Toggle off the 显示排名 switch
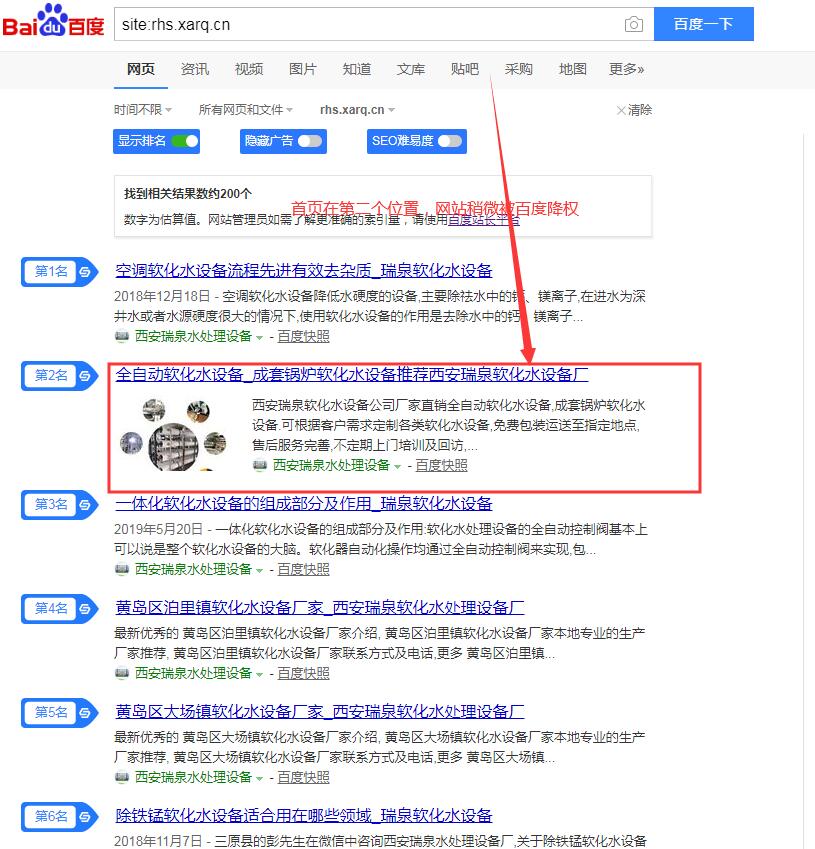 [184, 141]
